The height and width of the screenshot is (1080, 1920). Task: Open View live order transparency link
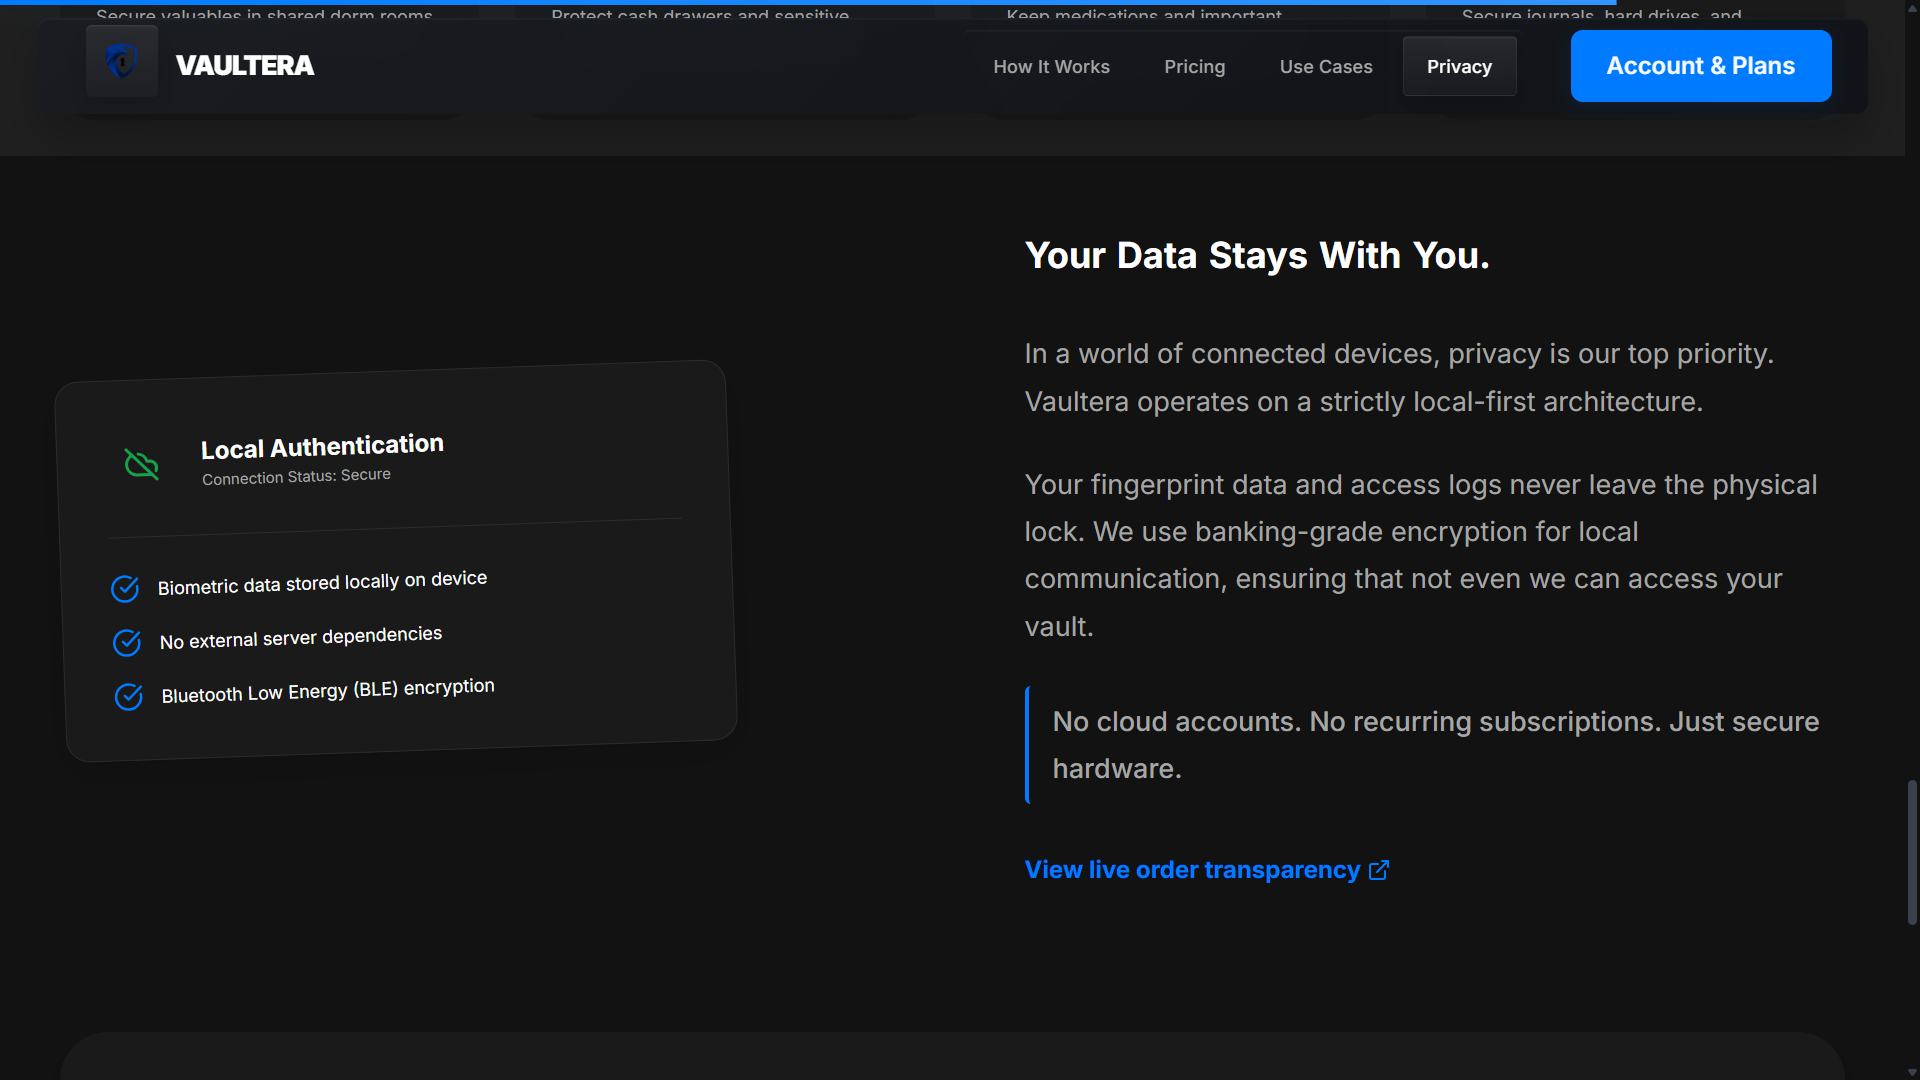[x=1206, y=870]
